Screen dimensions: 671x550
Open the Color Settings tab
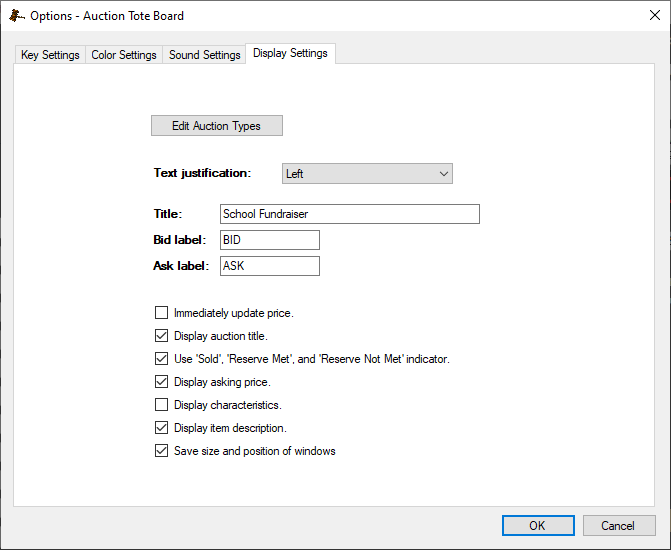coord(124,55)
